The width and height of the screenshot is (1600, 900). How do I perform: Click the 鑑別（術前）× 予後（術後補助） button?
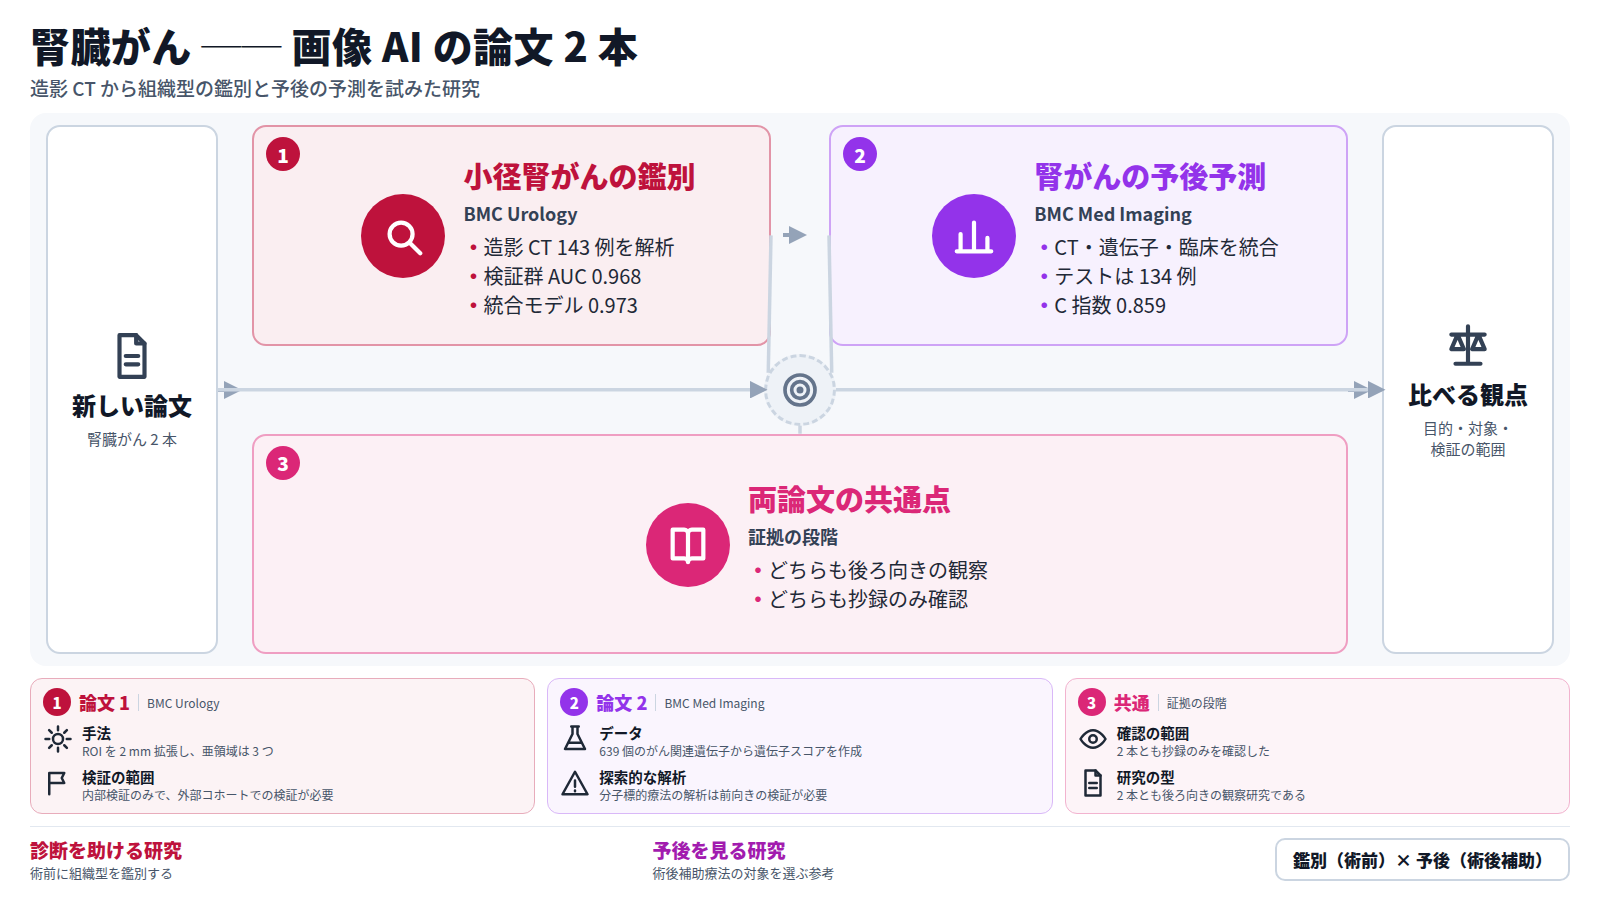click(1422, 860)
